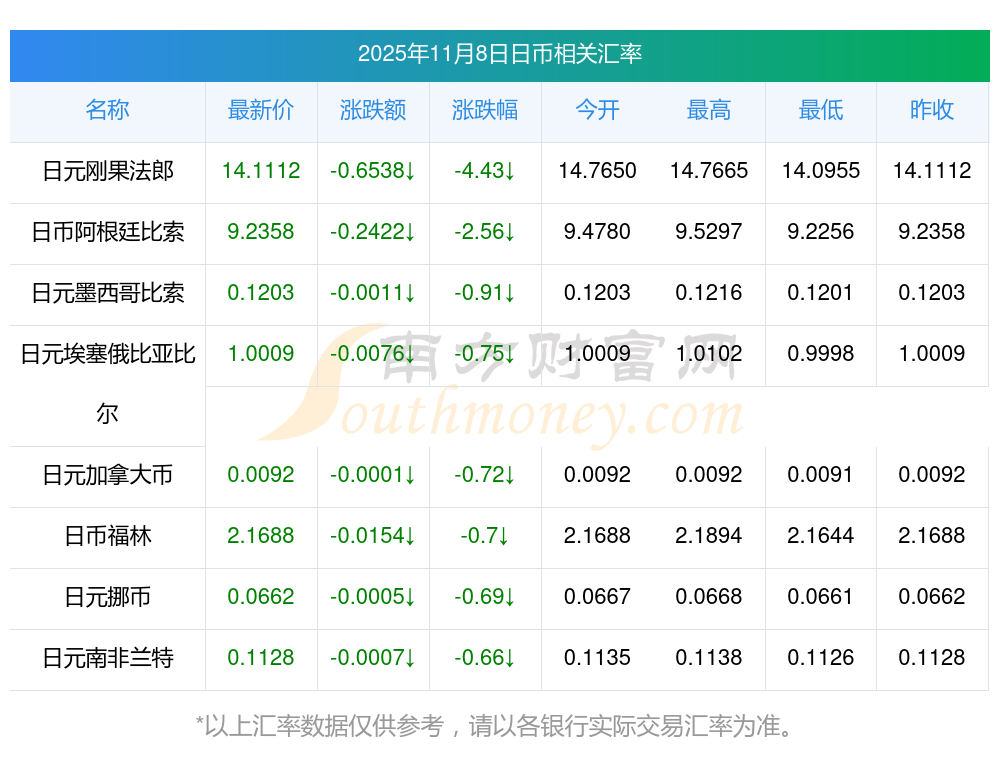Click the change value -0.2422↓
Viewport: 1000px width, 757px height.
(373, 232)
